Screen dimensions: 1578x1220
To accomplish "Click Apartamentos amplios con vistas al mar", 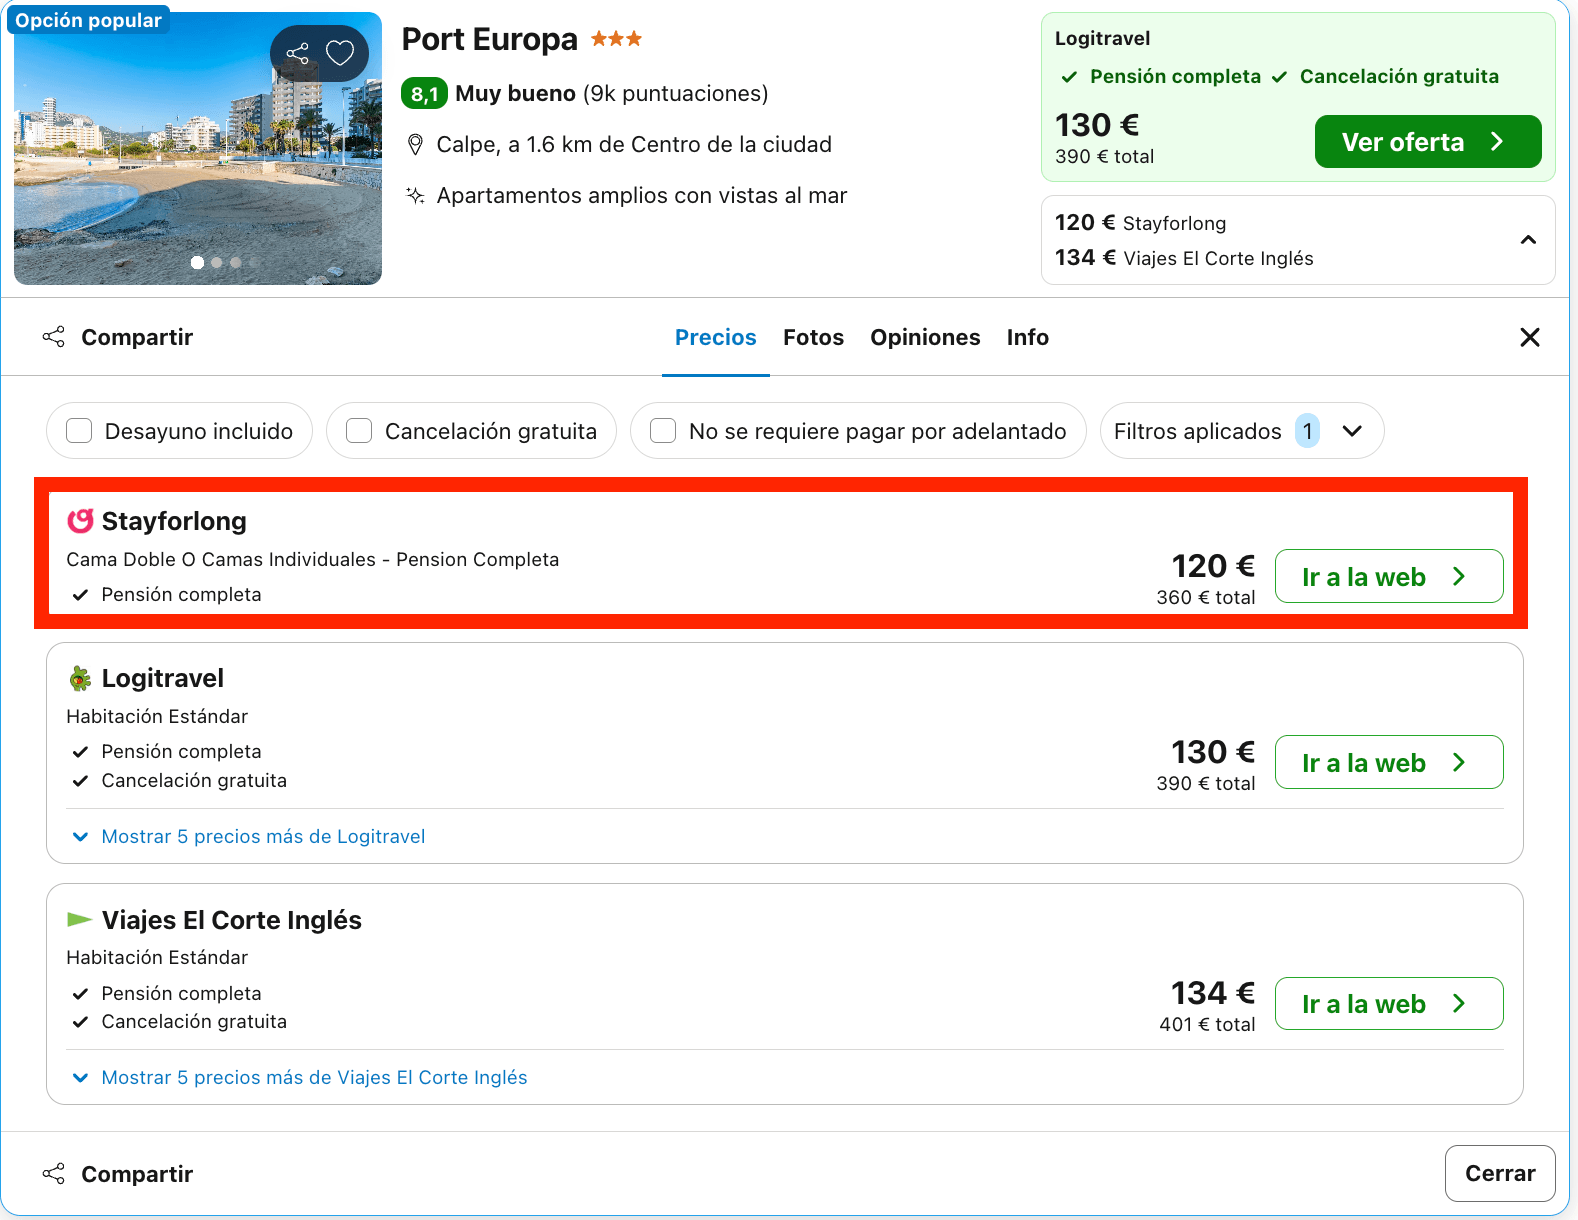I will 642,196.
